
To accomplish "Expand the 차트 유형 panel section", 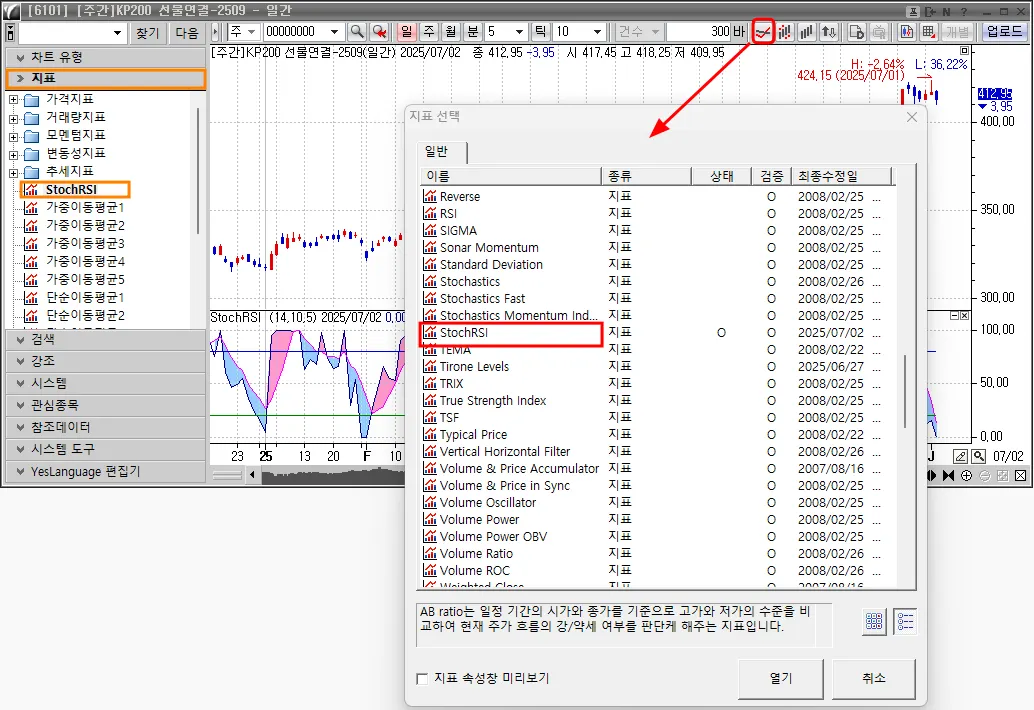I will pyautogui.click(x=106, y=57).
